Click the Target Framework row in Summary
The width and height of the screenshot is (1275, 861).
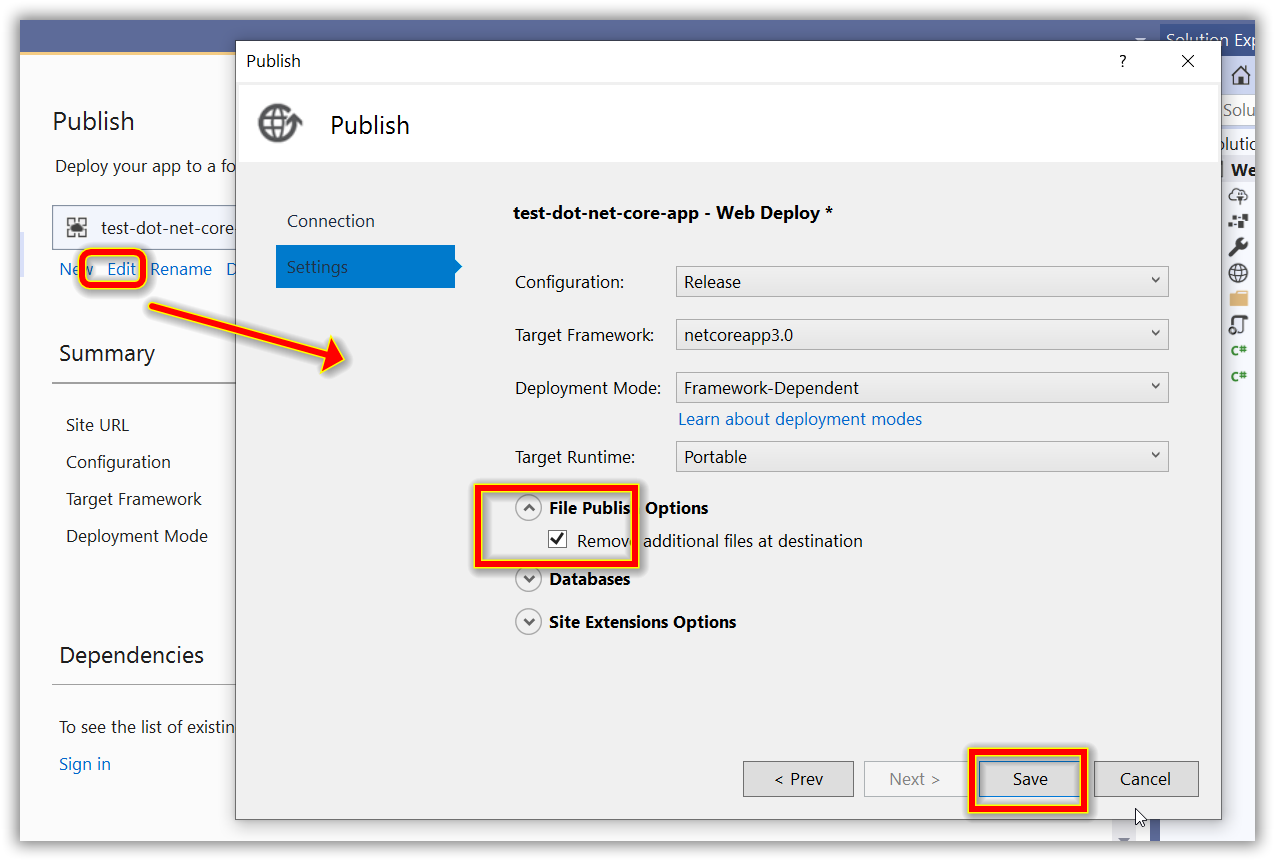[134, 499]
